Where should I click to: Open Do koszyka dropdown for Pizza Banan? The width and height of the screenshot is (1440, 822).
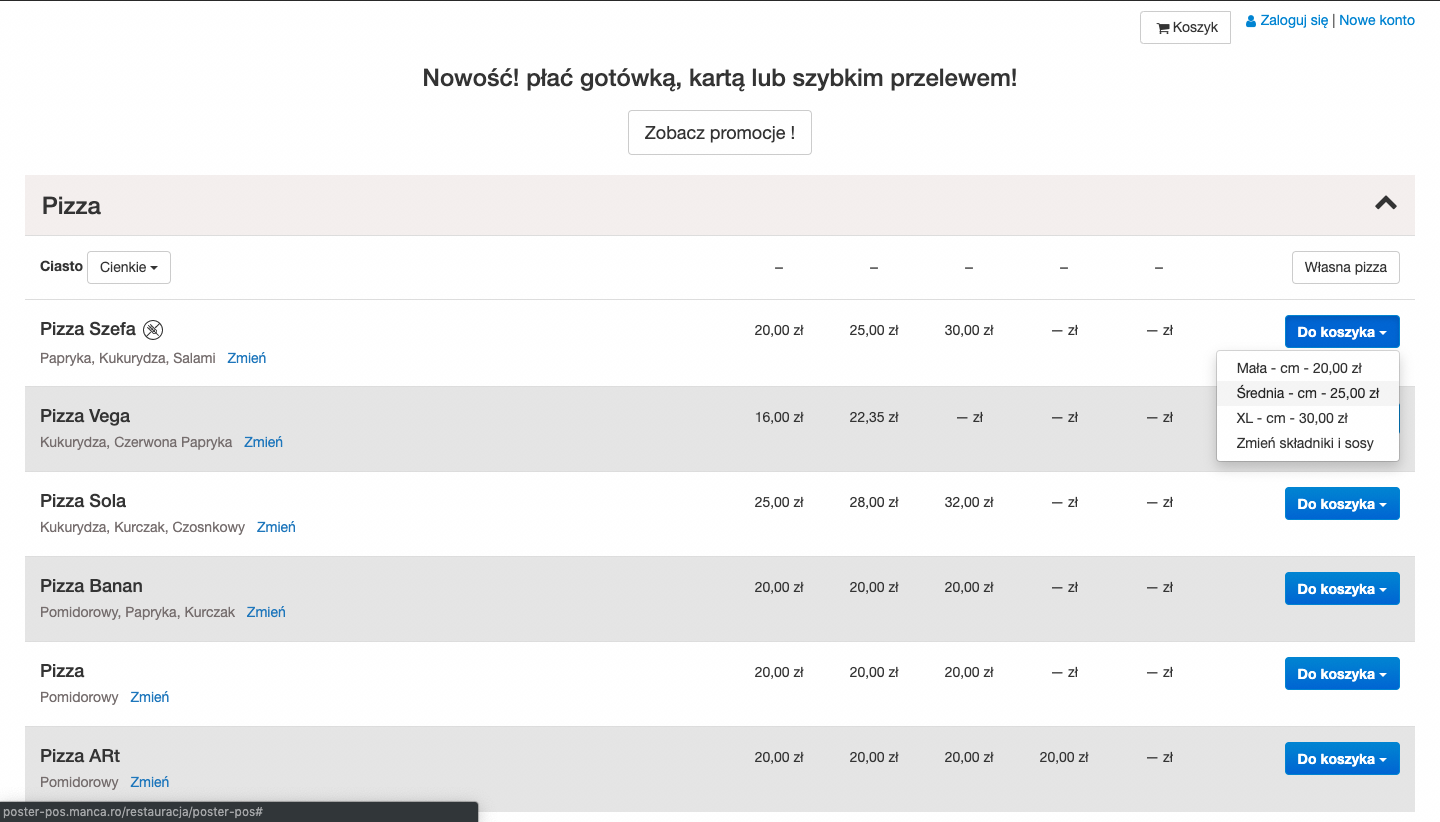(x=1341, y=589)
